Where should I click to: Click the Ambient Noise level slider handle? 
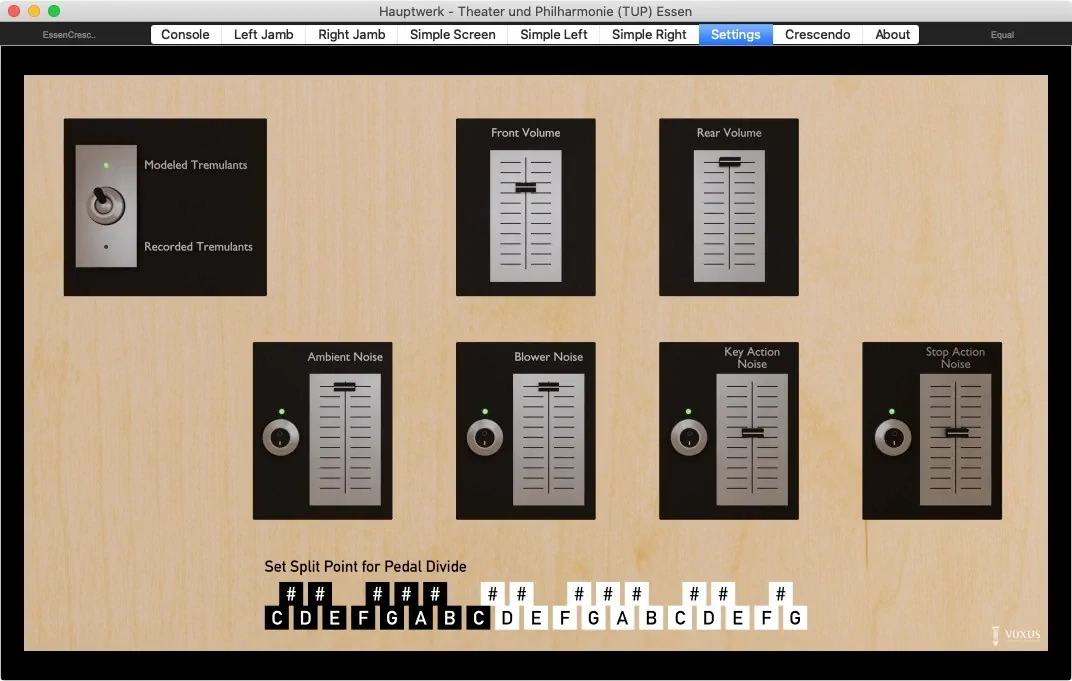345,386
